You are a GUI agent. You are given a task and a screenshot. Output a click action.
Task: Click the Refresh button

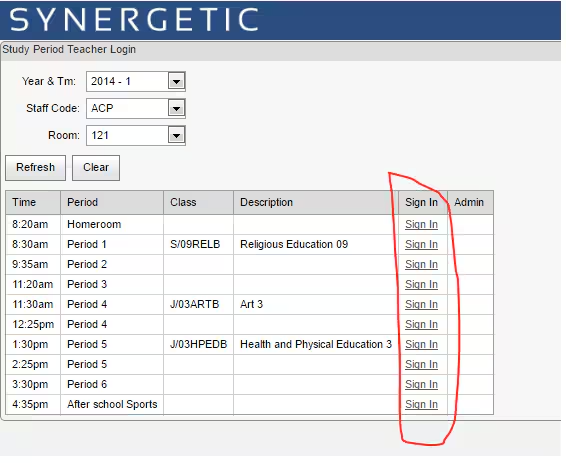pyautogui.click(x=35, y=168)
